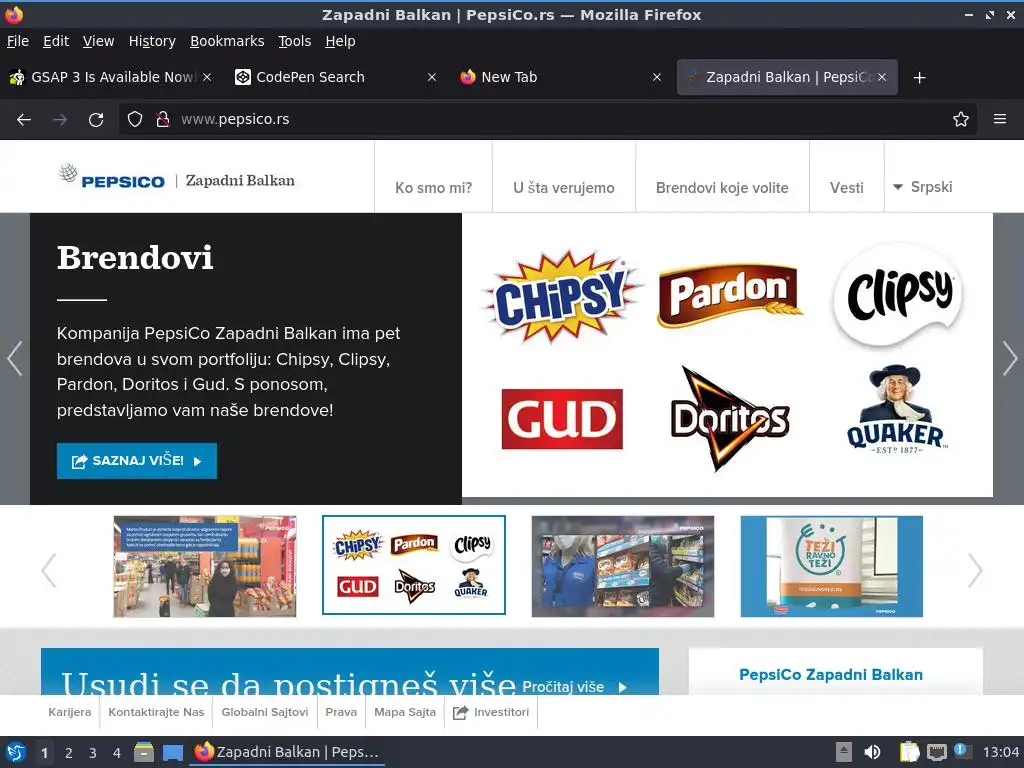1024x768 pixels.
Task: Open the Bookmarks menu
Action: click(227, 41)
